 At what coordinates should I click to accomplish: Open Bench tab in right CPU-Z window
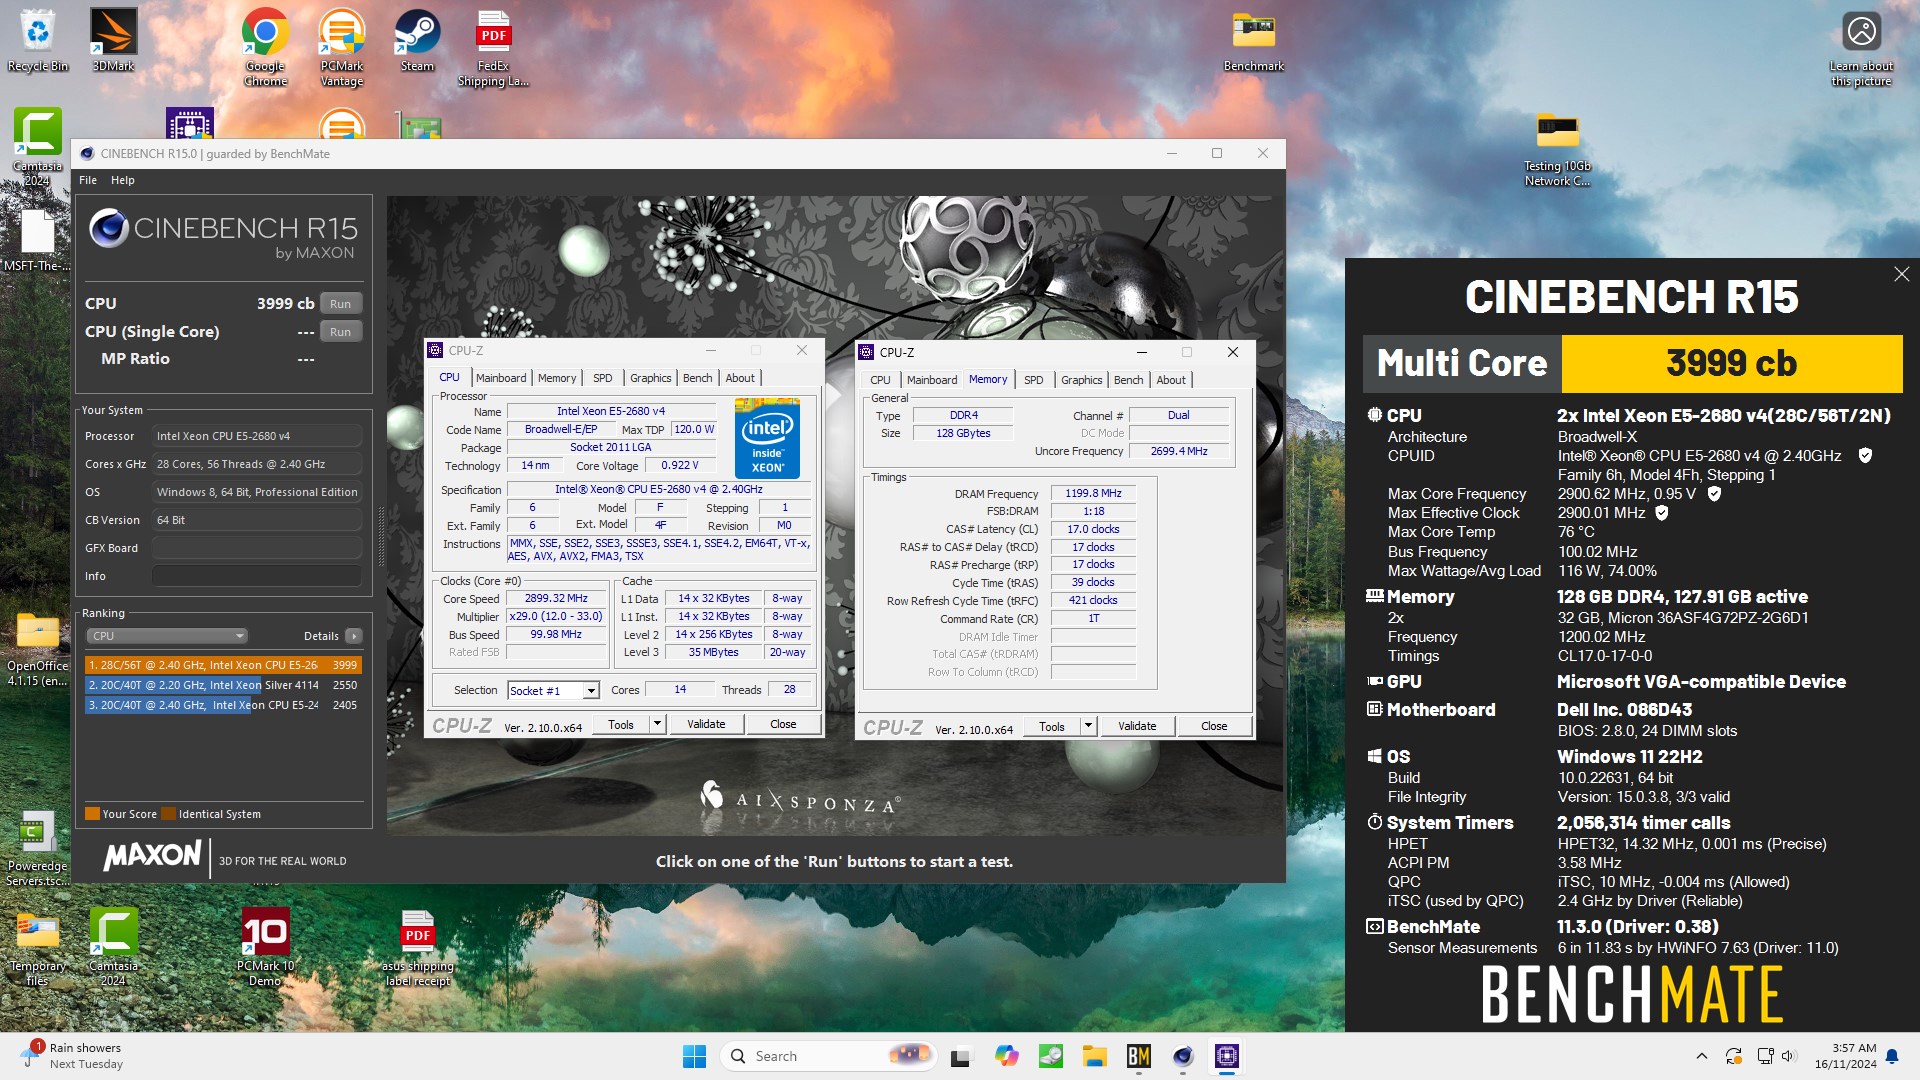1128,380
